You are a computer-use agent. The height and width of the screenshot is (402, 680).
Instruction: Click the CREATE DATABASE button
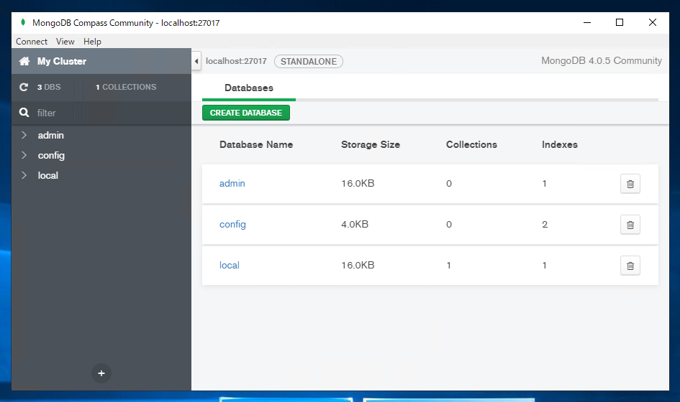246,113
